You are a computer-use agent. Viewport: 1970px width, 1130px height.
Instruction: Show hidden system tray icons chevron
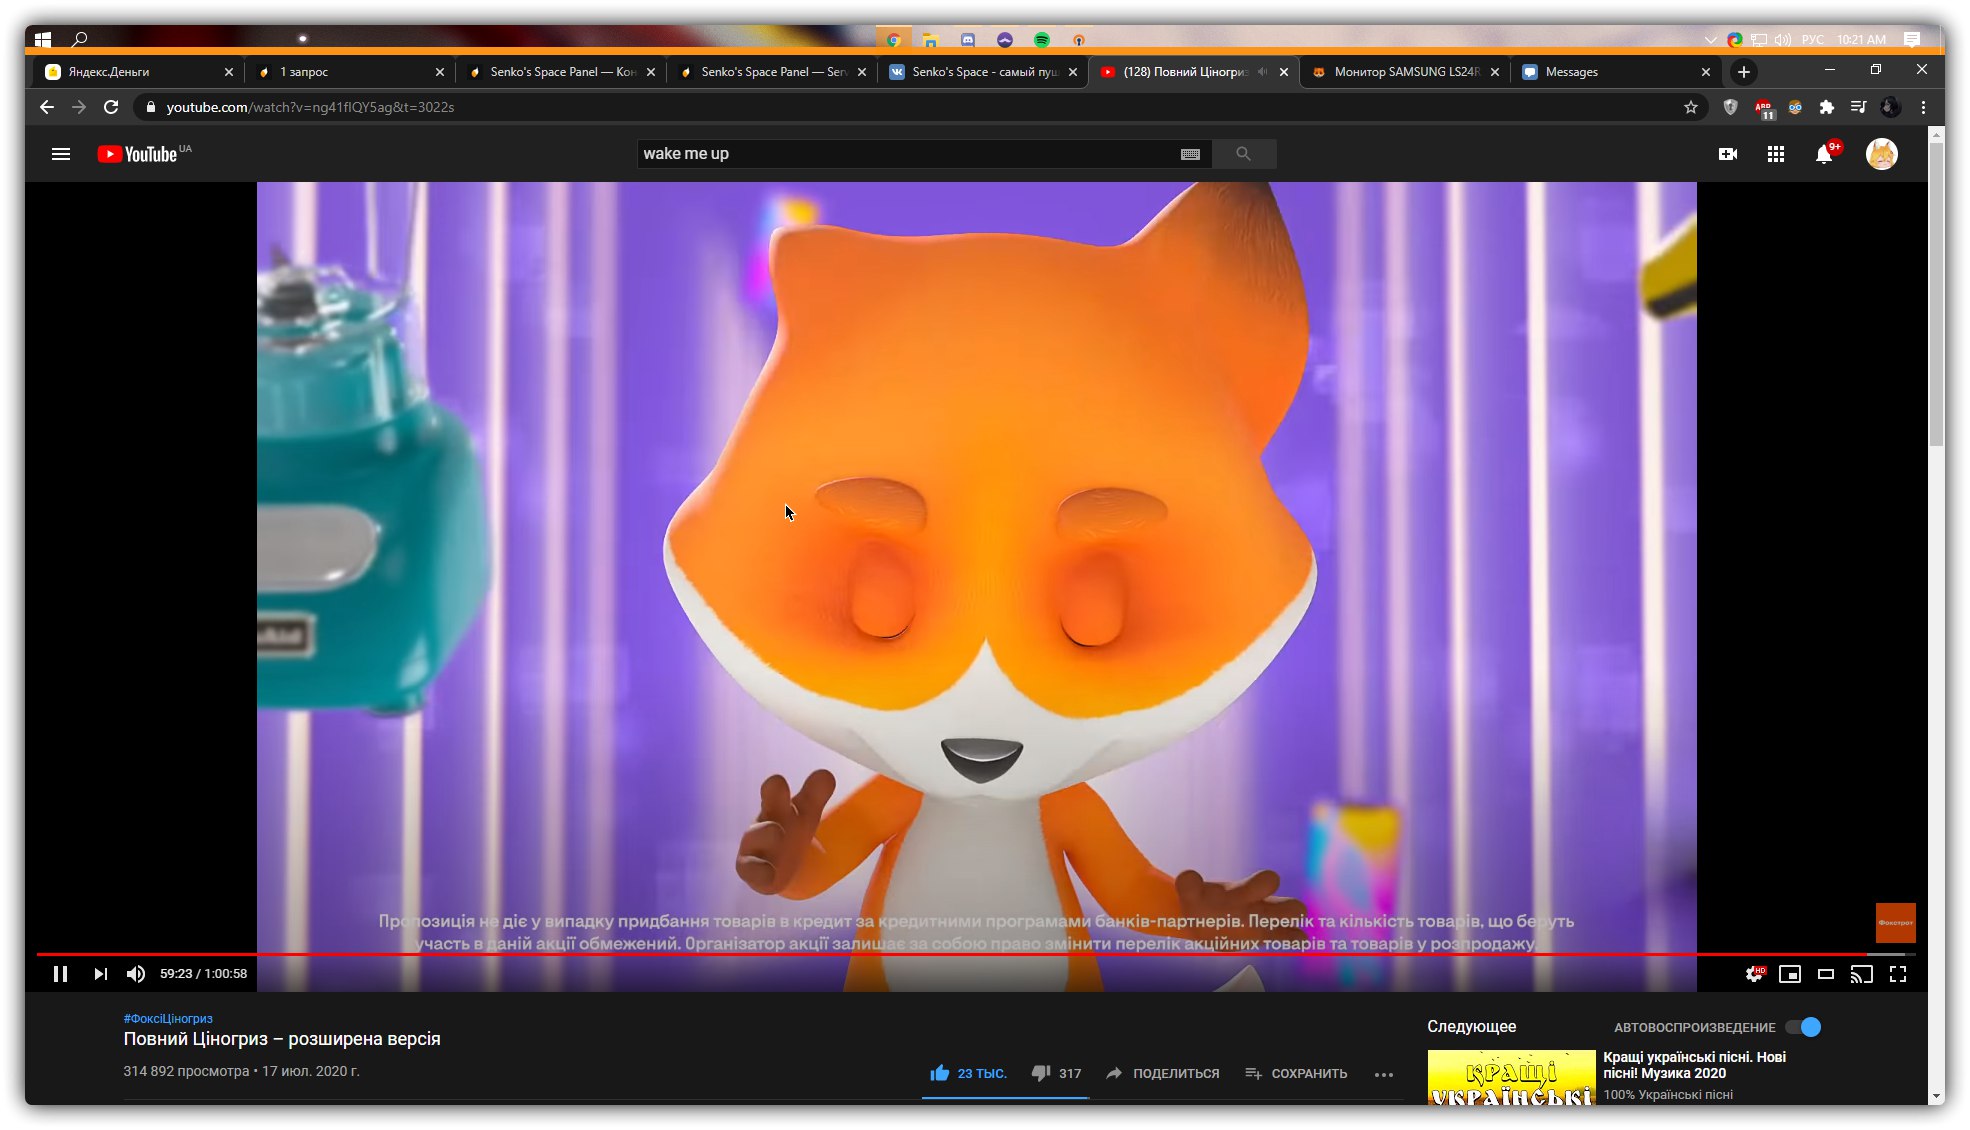1711,40
